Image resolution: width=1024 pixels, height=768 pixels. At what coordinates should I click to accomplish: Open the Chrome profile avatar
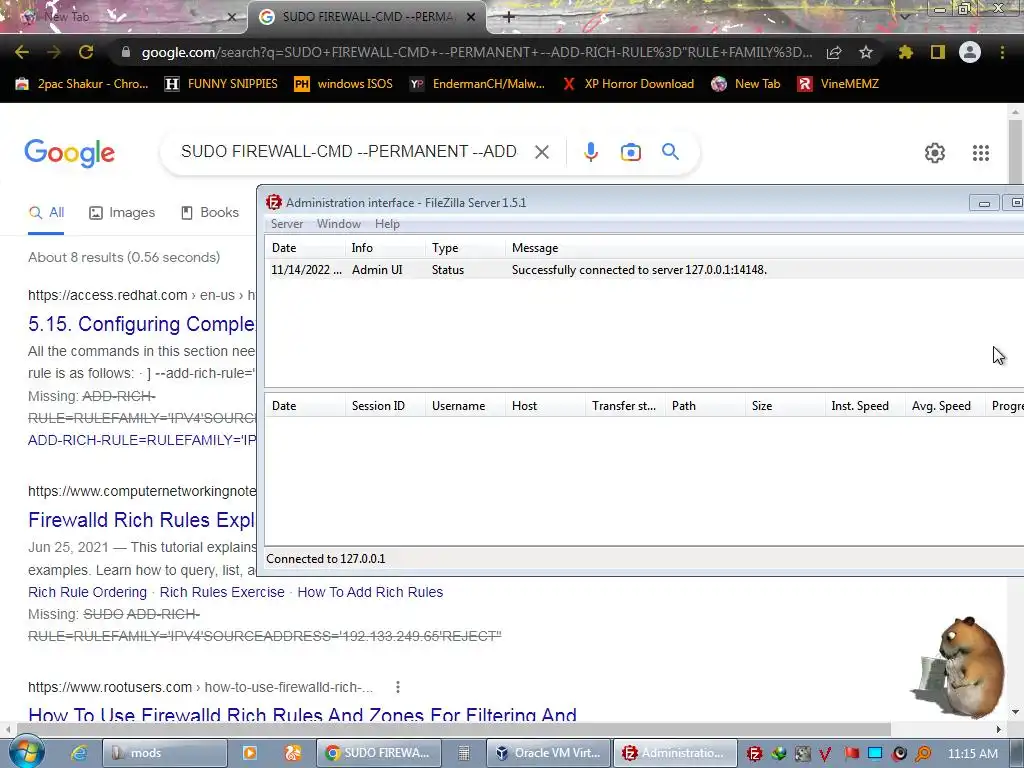pyautogui.click(x=970, y=52)
